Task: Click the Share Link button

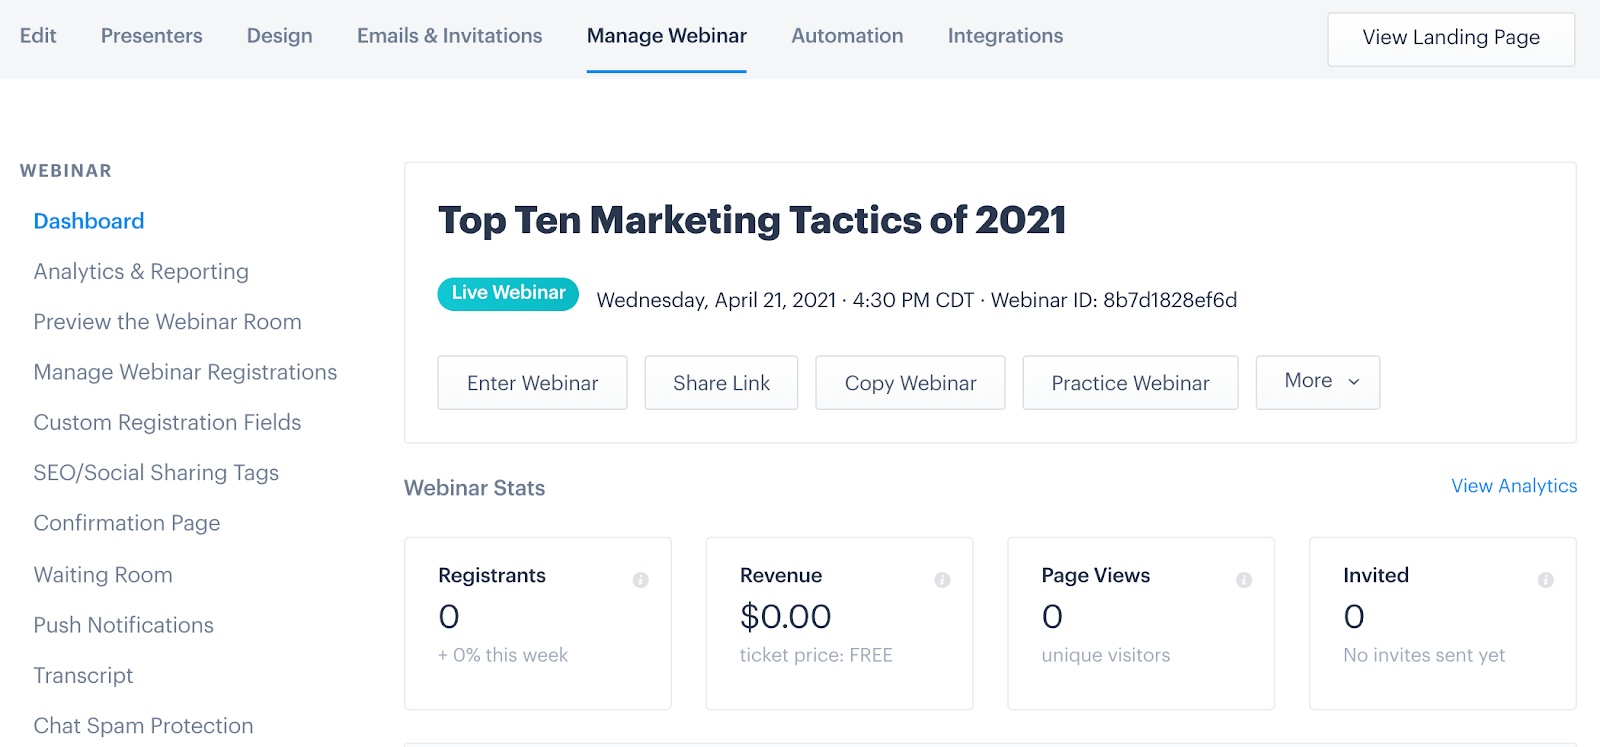Action: coord(721,383)
